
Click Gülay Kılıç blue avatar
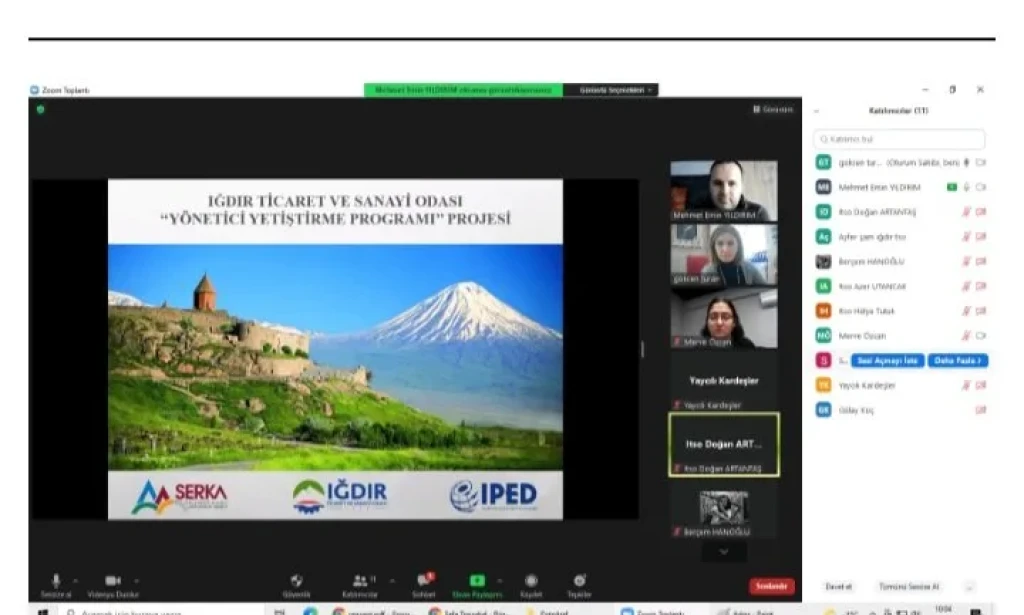(x=824, y=410)
